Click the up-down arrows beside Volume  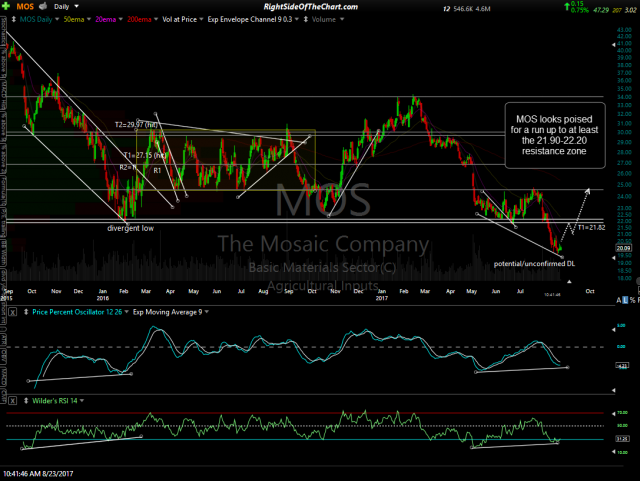tap(306, 19)
